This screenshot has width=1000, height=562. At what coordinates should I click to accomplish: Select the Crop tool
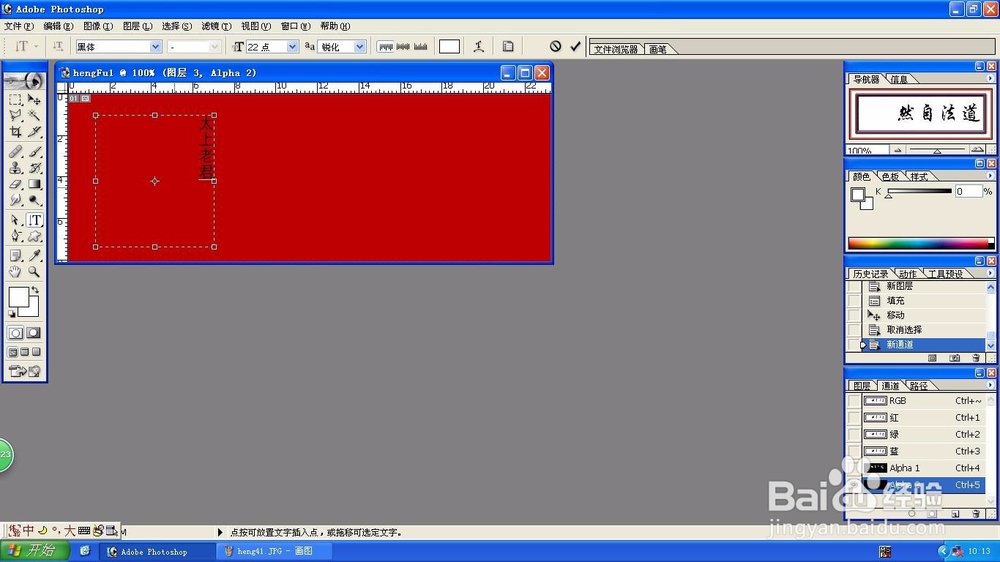(x=15, y=131)
